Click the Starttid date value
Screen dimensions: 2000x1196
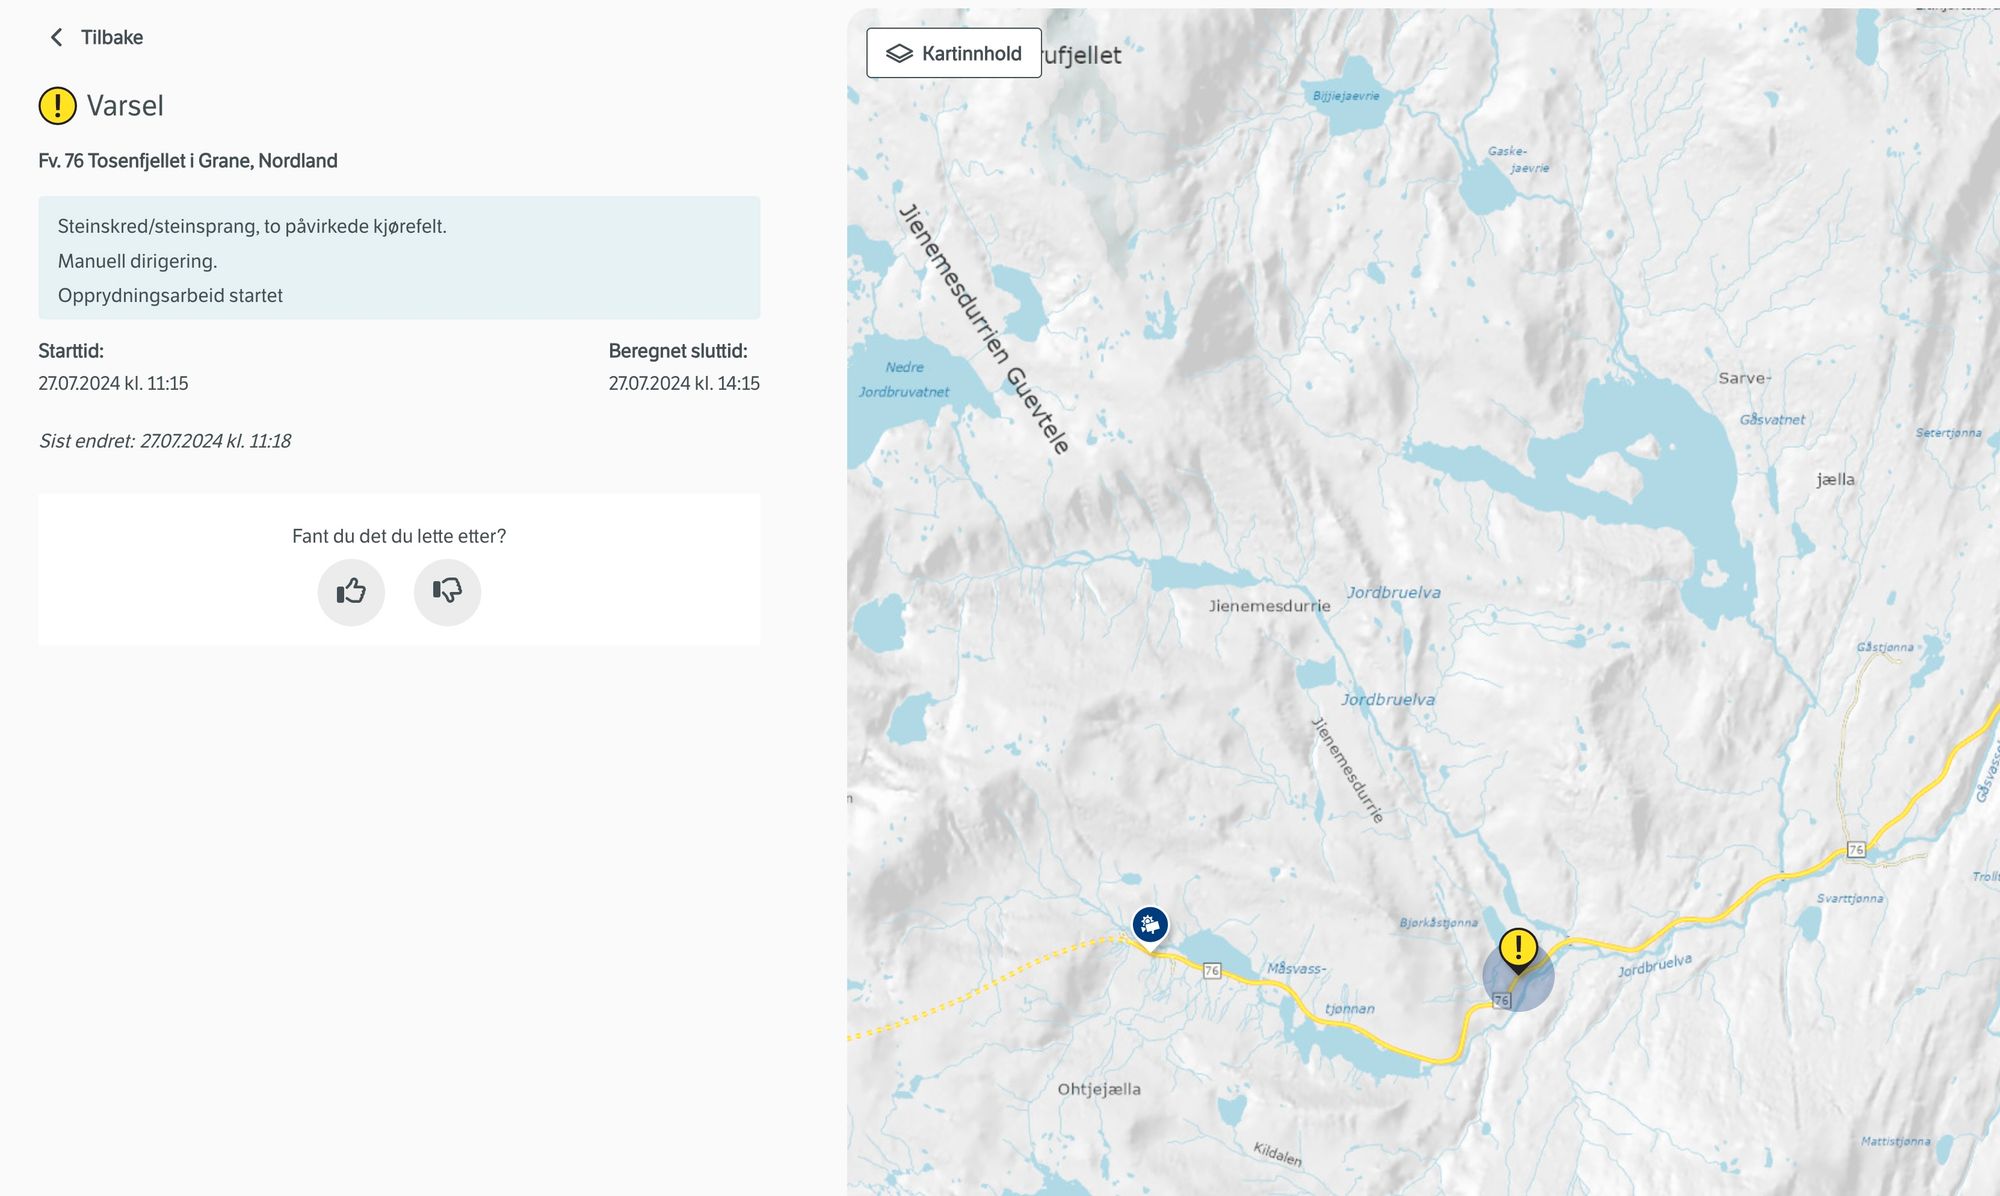[x=113, y=384]
